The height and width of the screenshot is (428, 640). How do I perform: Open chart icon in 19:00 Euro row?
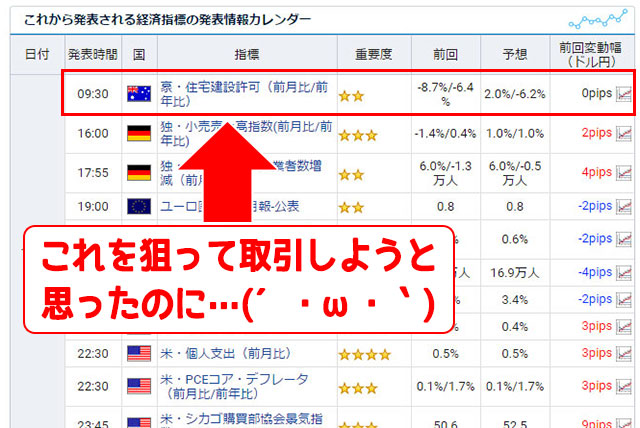pyautogui.click(x=624, y=206)
